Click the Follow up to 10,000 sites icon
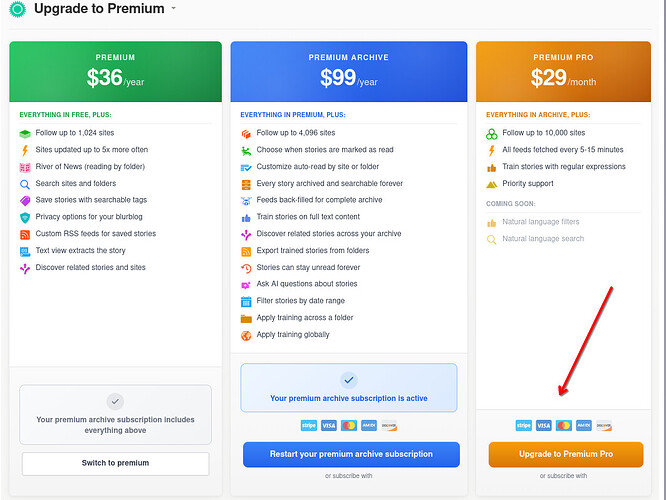666x500 pixels. (x=491, y=133)
